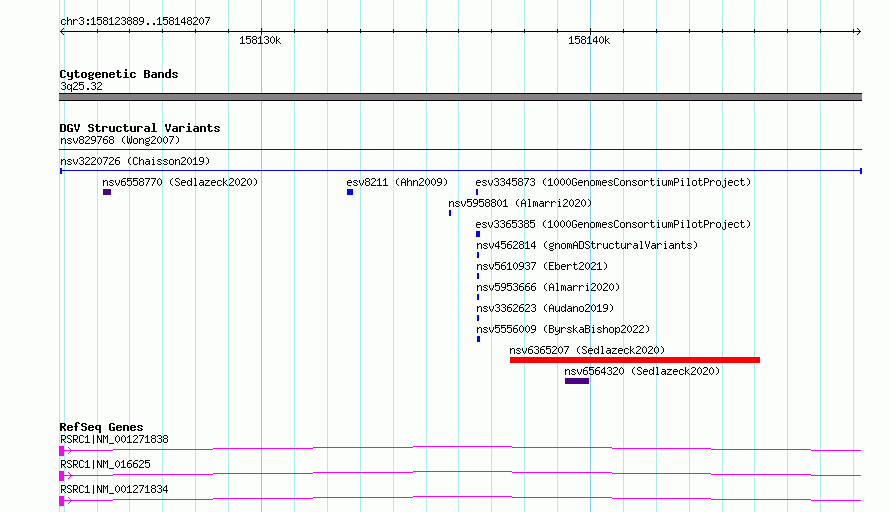Click the 158130k ruler position label
The image size is (890, 512).
pyautogui.click(x=260, y=40)
